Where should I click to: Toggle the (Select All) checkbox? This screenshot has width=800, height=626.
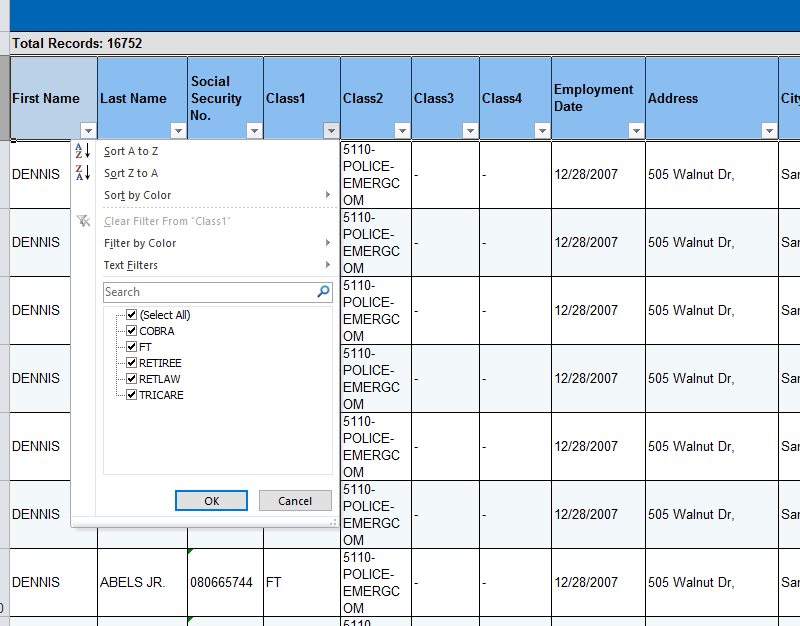132,315
